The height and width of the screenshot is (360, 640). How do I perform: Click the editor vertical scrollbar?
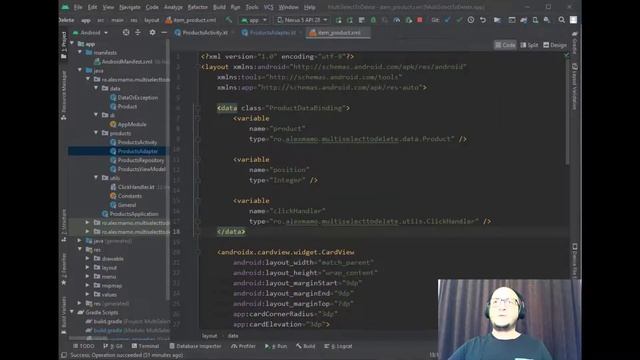pos(567,109)
